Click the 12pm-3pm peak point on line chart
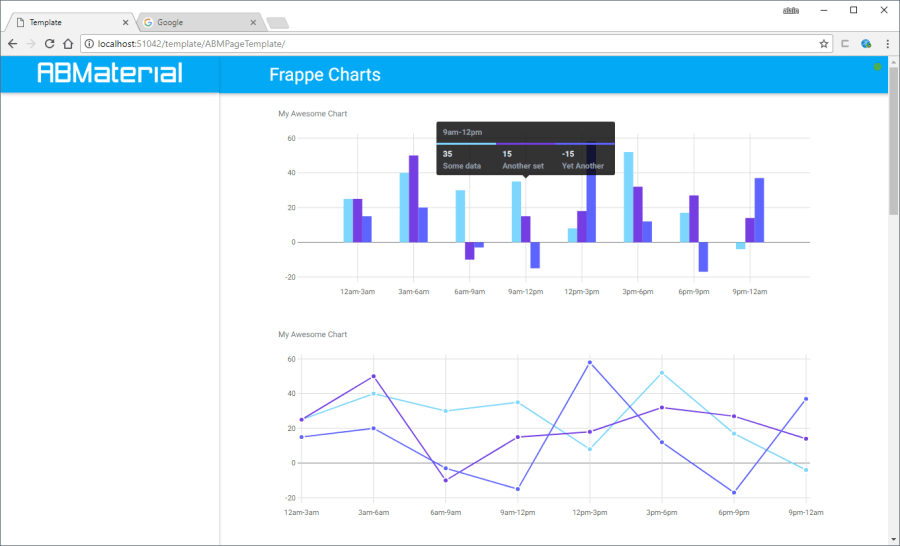Screen dimensions: 900x546 [x=590, y=362]
